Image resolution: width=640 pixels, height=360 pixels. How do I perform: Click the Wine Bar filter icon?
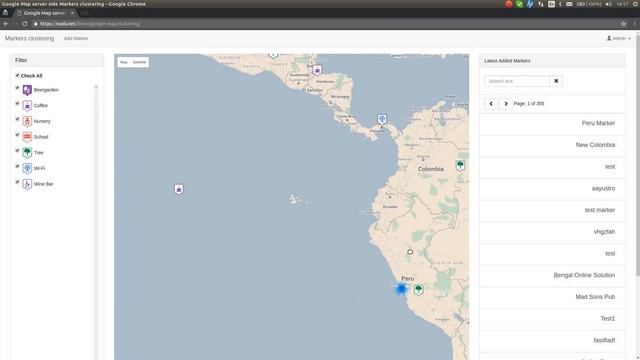coord(27,184)
